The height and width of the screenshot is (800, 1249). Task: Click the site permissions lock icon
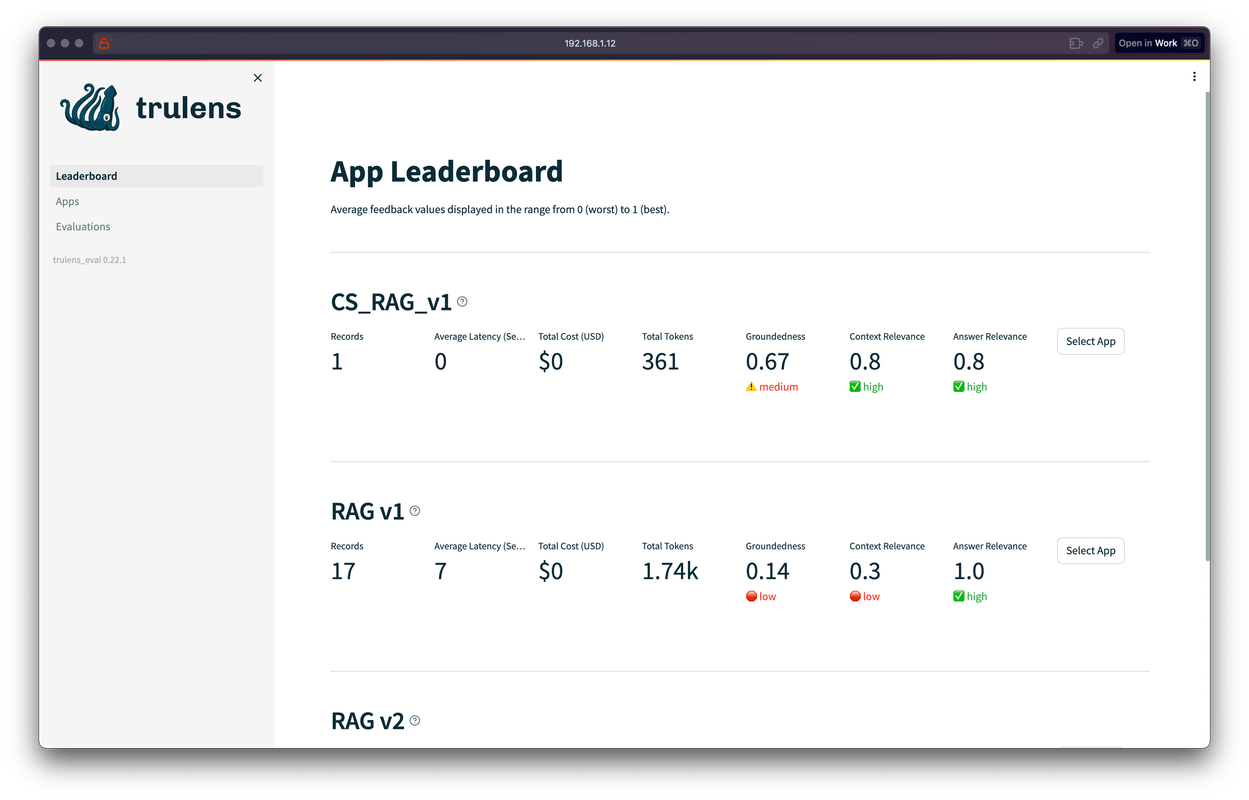[x=103, y=43]
